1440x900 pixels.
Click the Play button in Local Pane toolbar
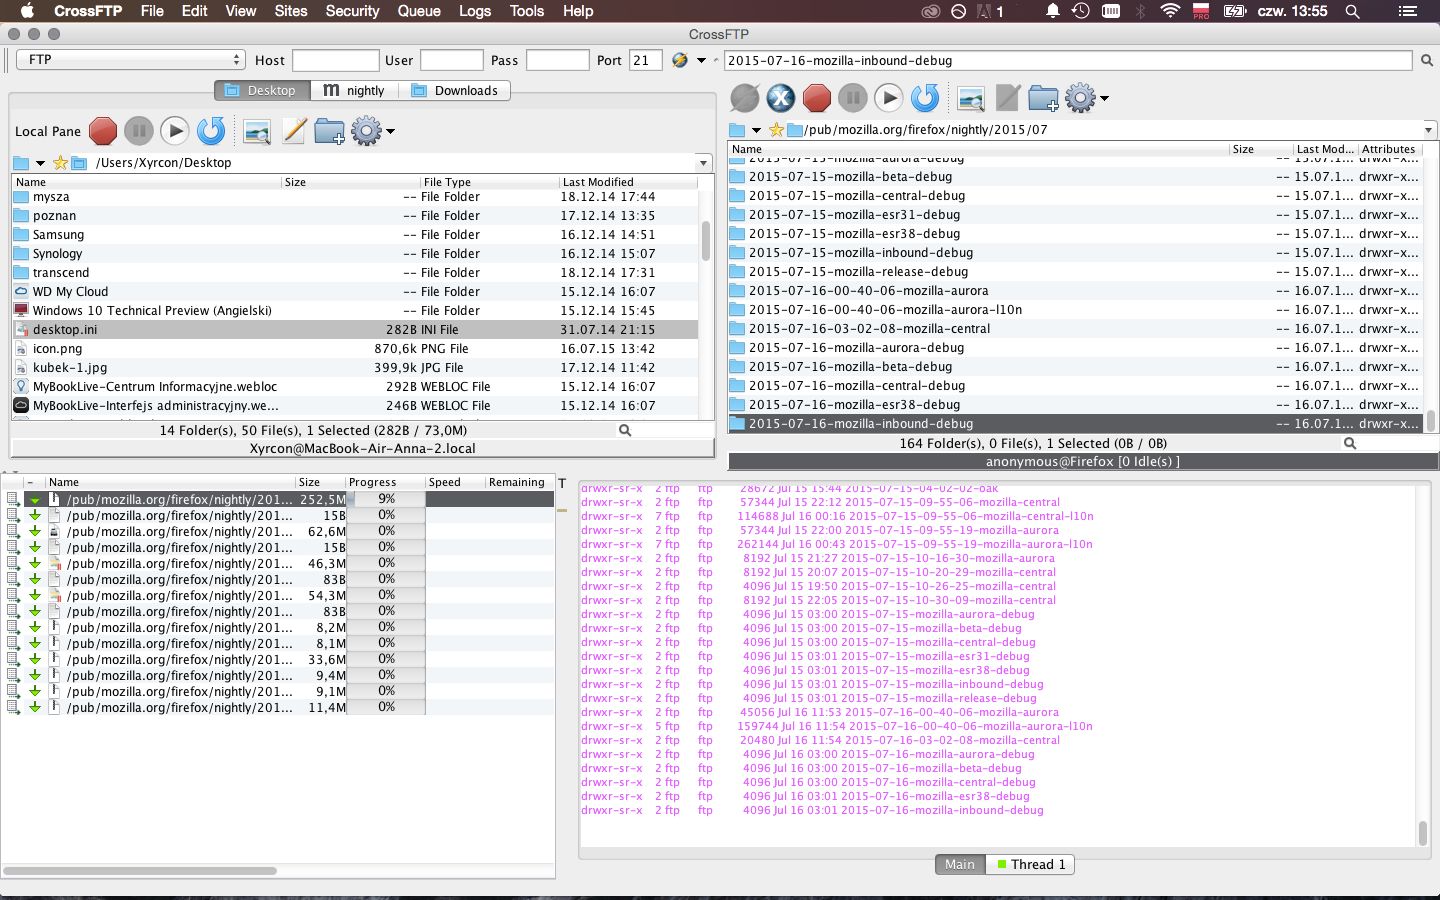[x=175, y=131]
